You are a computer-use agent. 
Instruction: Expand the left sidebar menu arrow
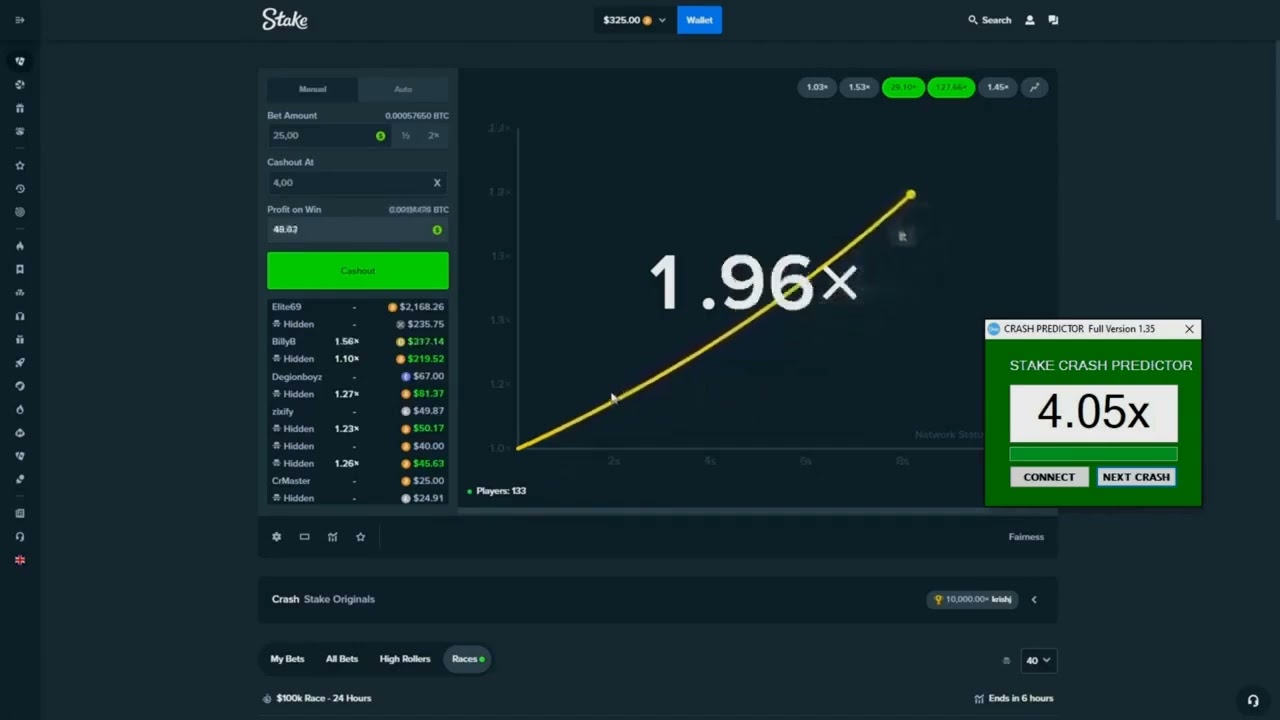click(x=19, y=20)
